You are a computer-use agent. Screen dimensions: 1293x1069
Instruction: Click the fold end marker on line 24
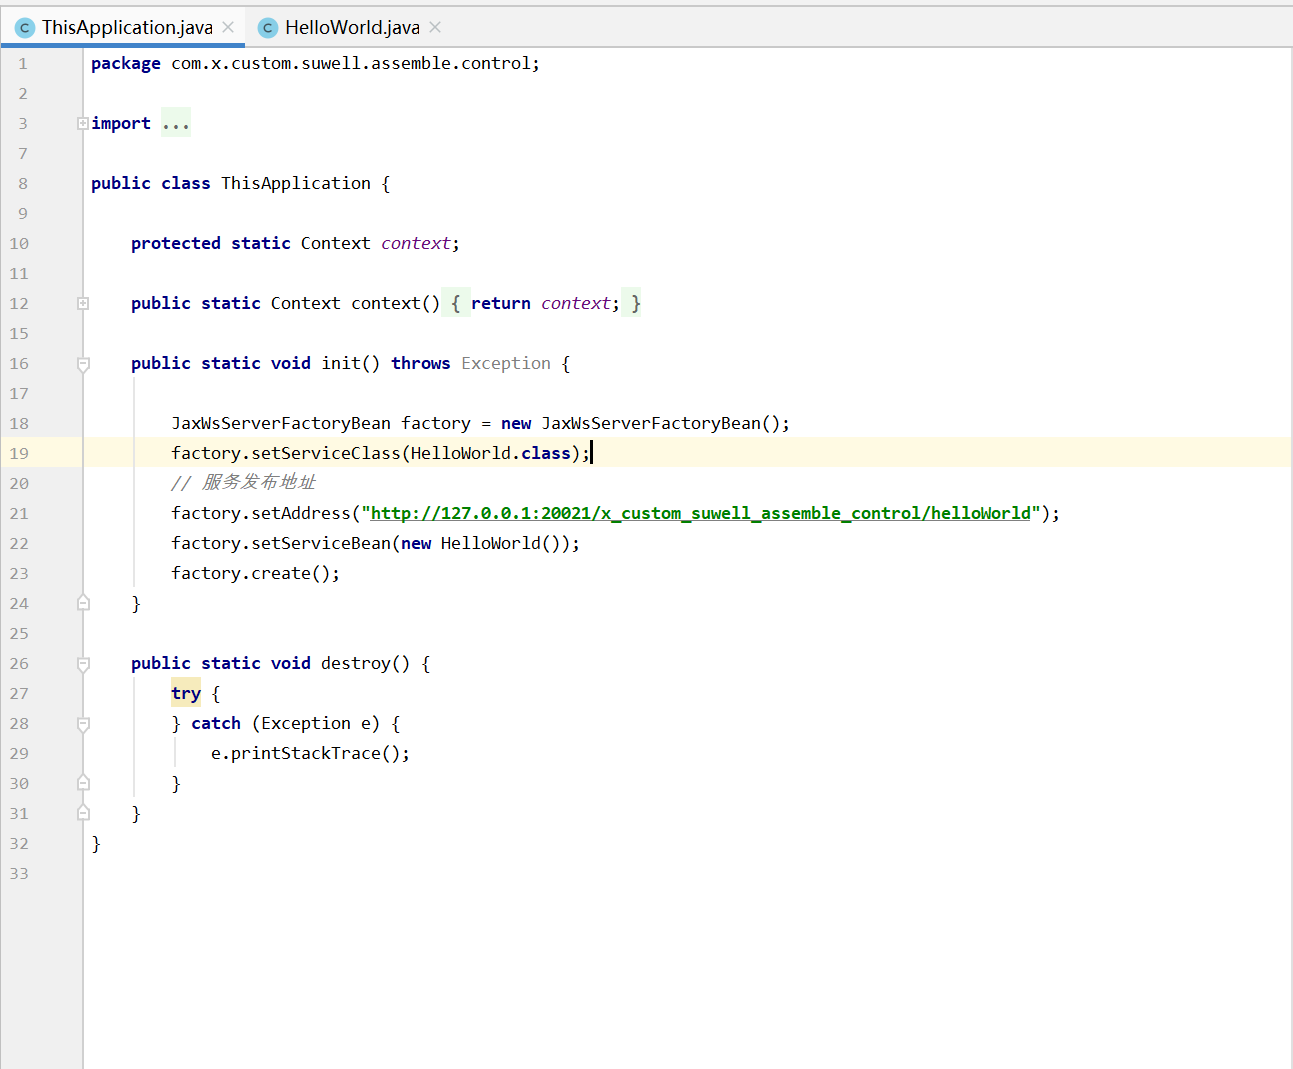83,603
